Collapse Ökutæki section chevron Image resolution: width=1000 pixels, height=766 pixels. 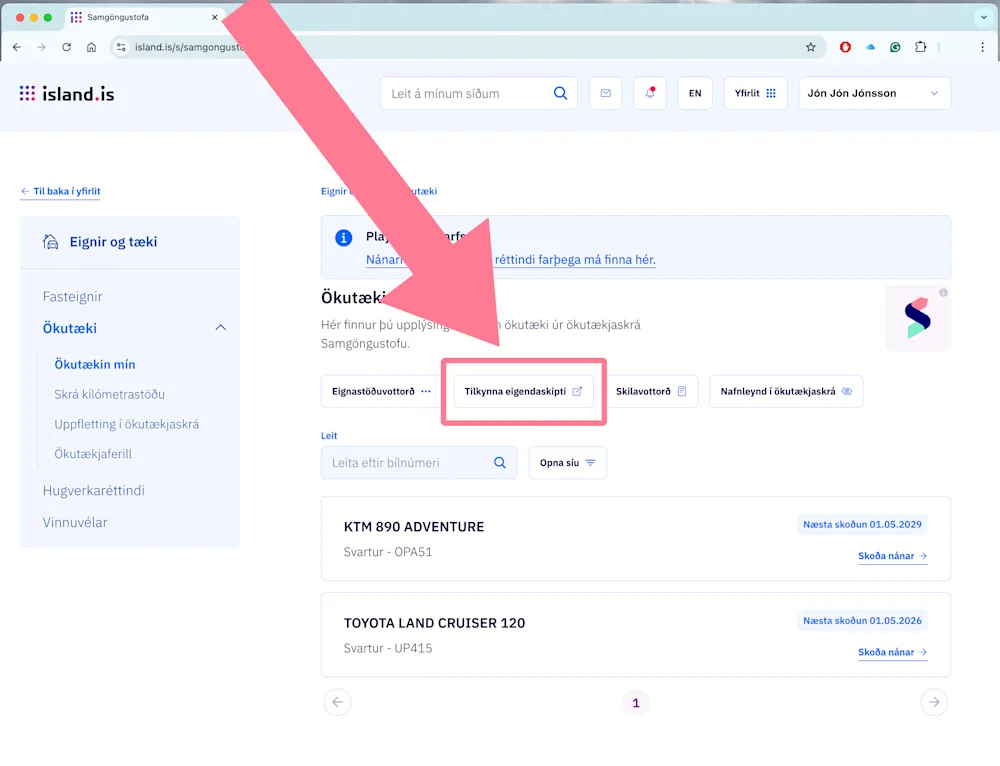tap(221, 328)
